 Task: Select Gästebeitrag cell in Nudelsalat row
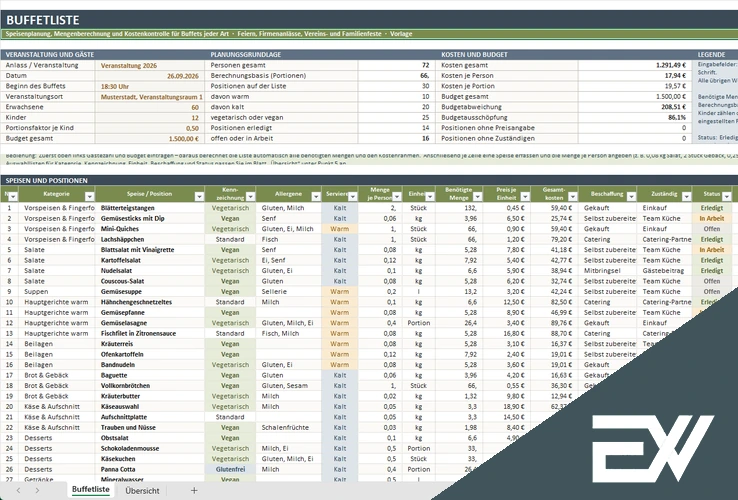664,271
